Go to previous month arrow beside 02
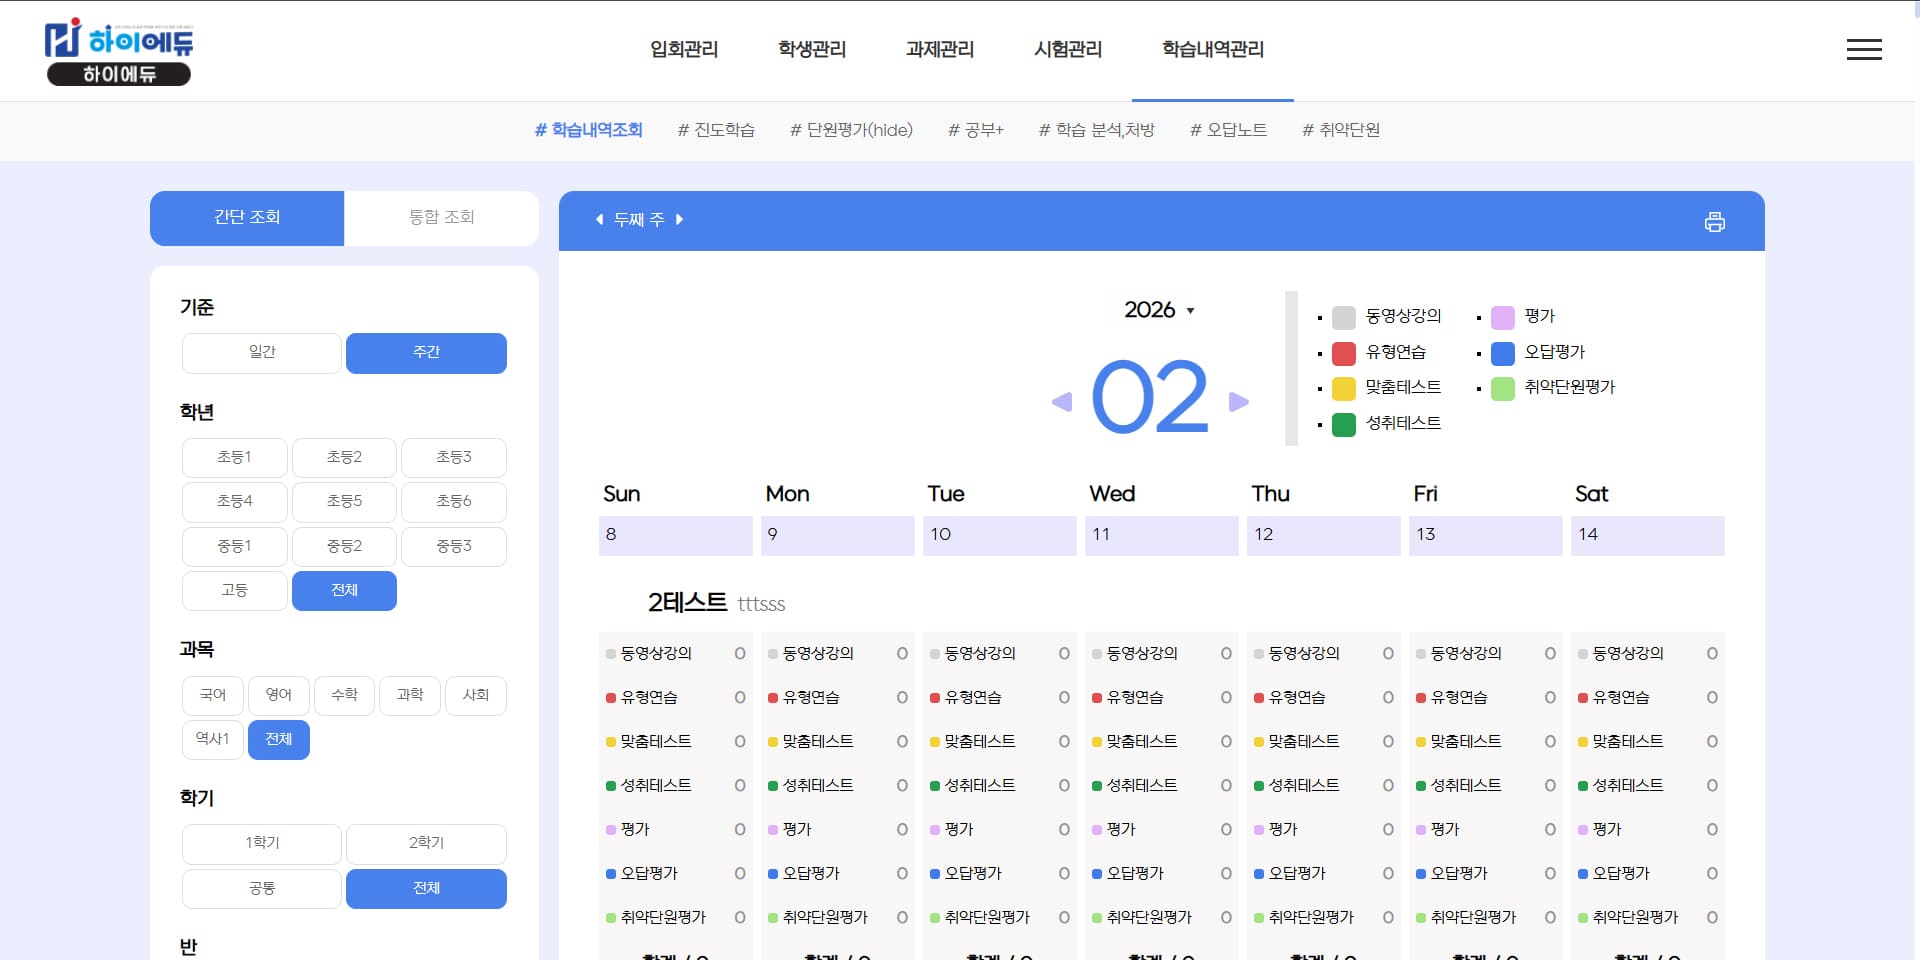Viewport: 1920px width, 960px height. (1062, 402)
